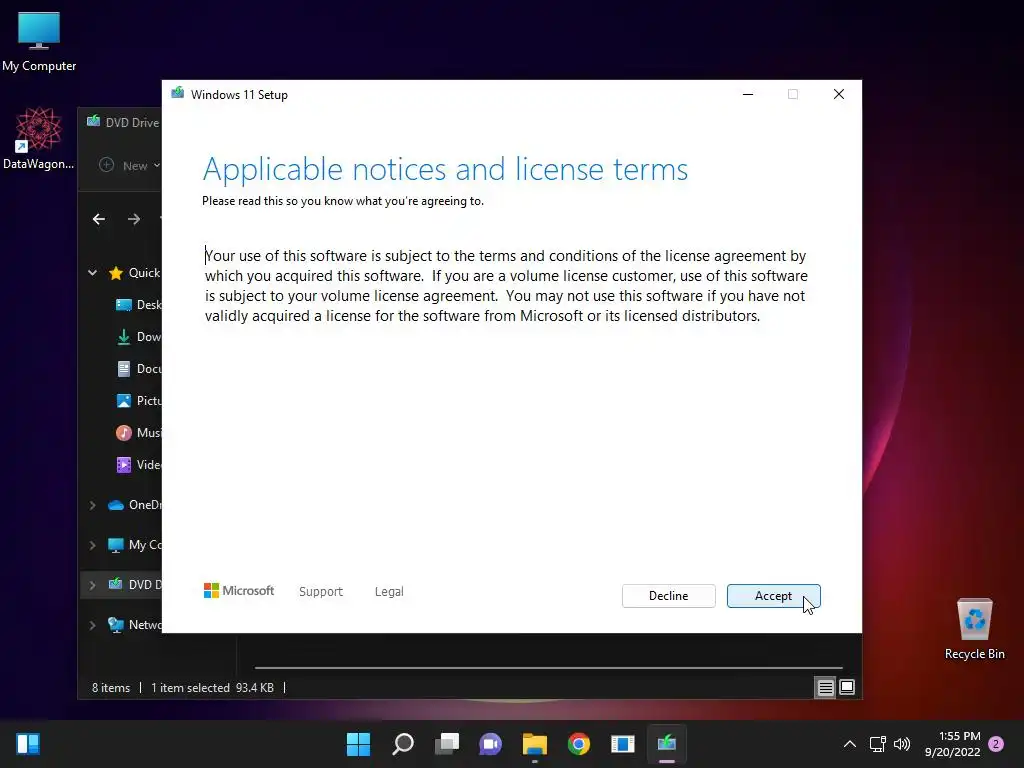Show hidden system tray icons

(x=850, y=744)
